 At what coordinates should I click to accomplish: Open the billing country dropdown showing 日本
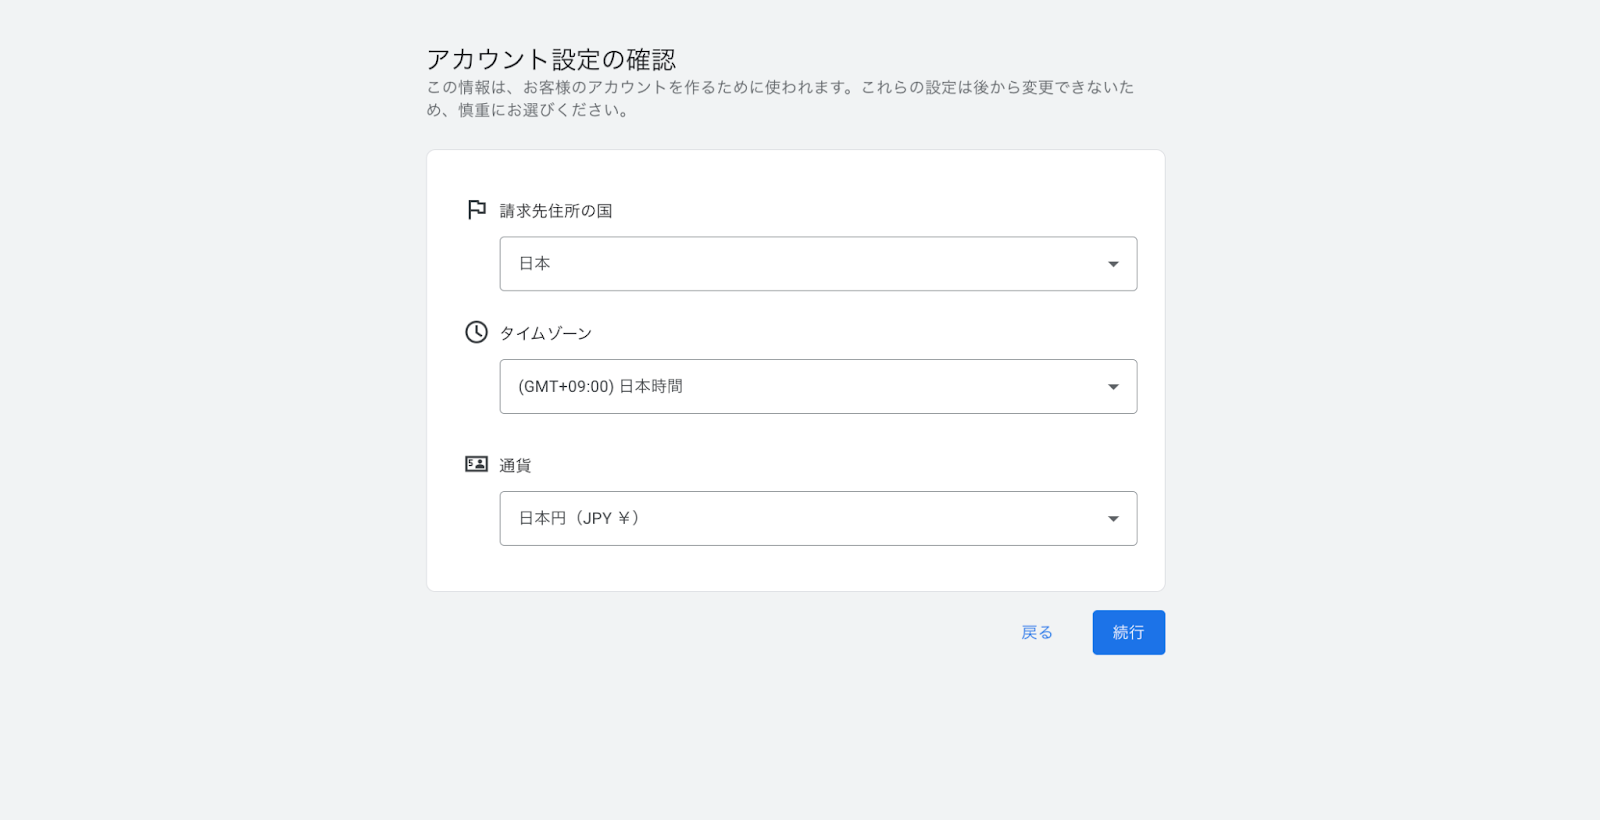coord(818,264)
